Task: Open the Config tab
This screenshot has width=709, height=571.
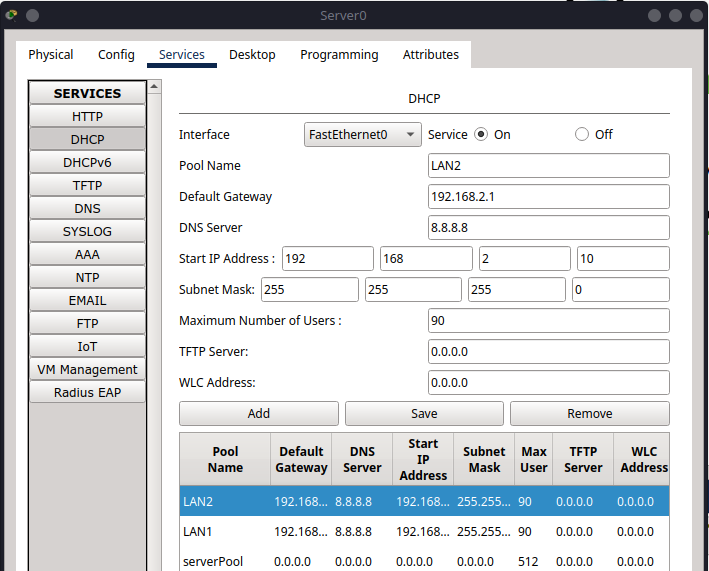Action: 116,55
